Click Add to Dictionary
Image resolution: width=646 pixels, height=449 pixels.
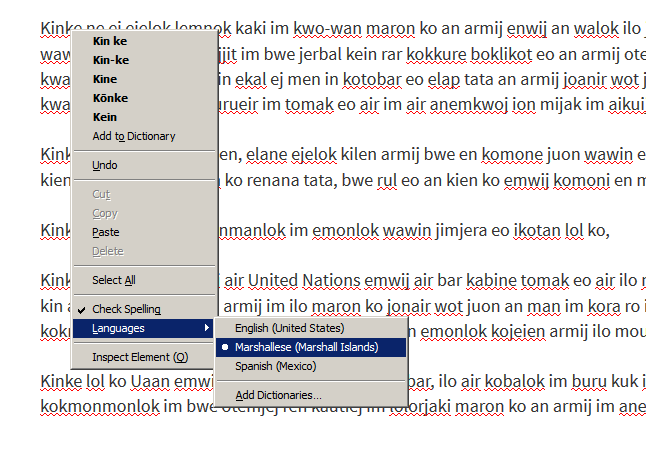(x=144, y=136)
